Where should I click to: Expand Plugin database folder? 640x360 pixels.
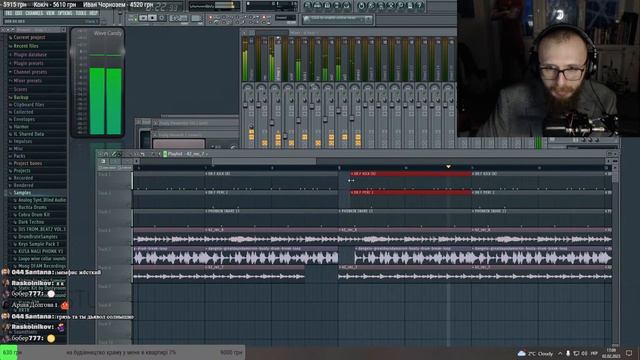(30, 55)
